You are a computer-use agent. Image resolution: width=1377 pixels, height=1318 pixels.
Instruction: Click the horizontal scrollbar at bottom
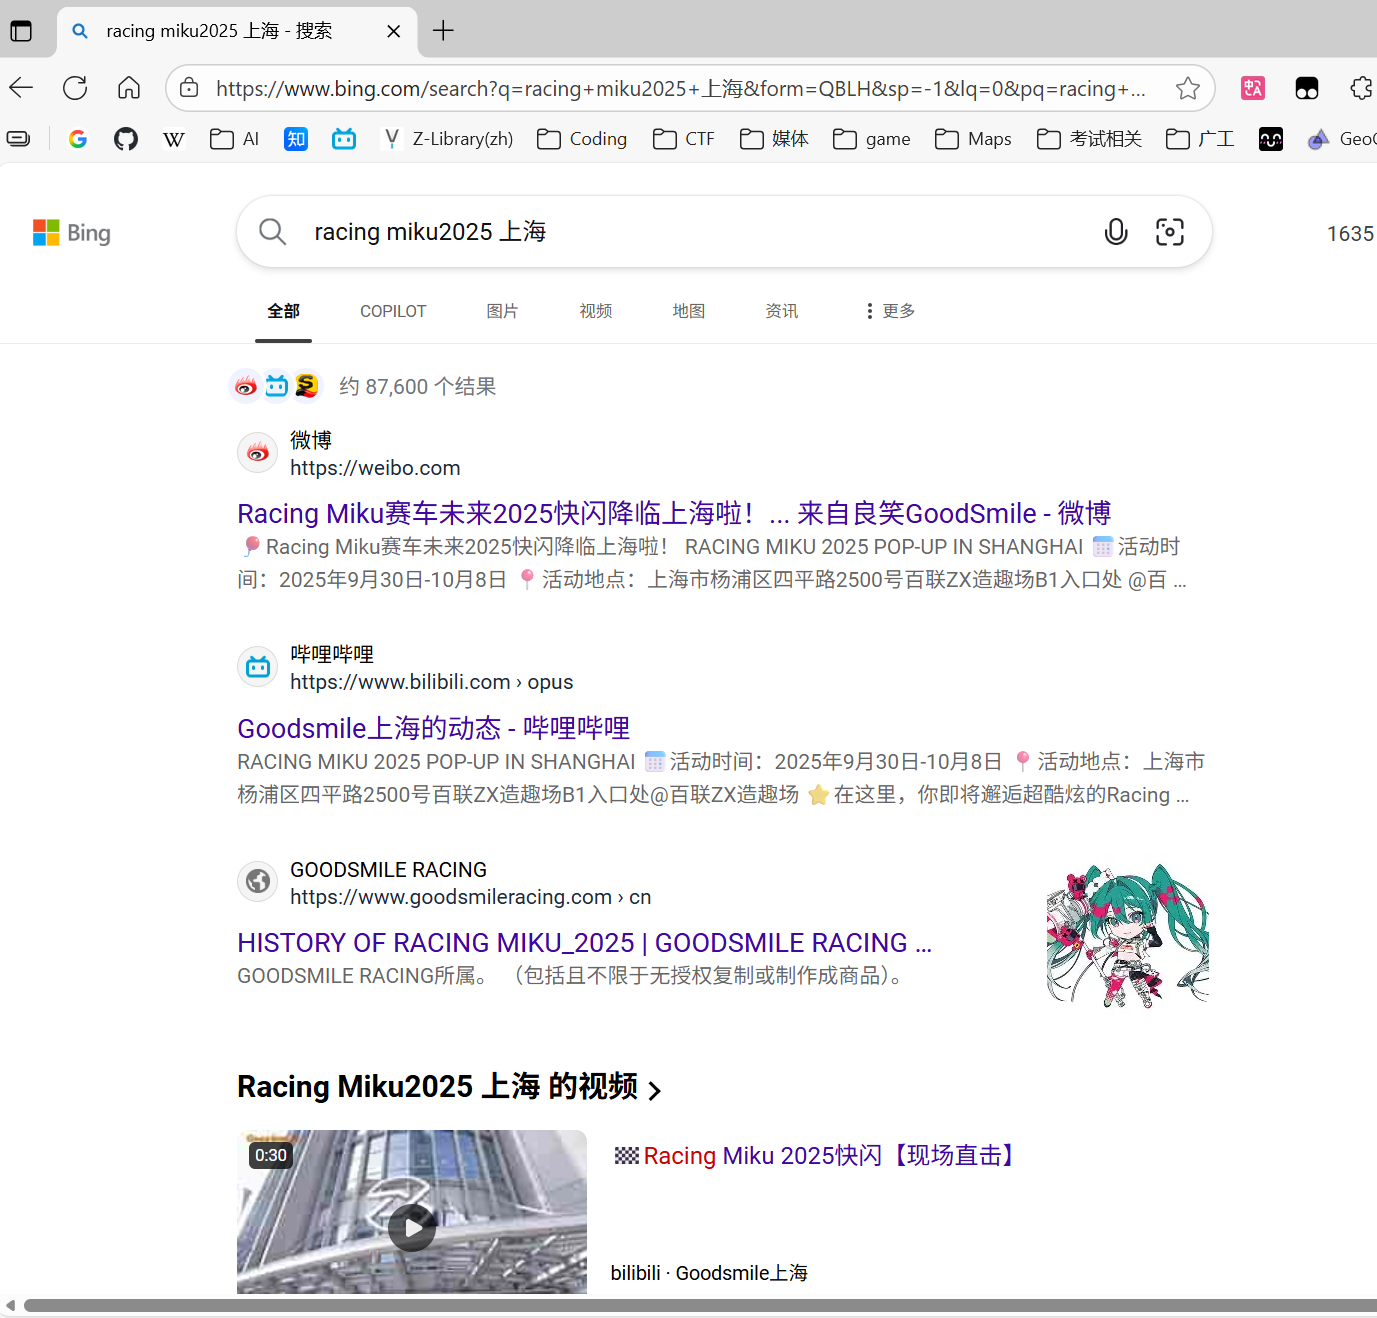(700, 1305)
